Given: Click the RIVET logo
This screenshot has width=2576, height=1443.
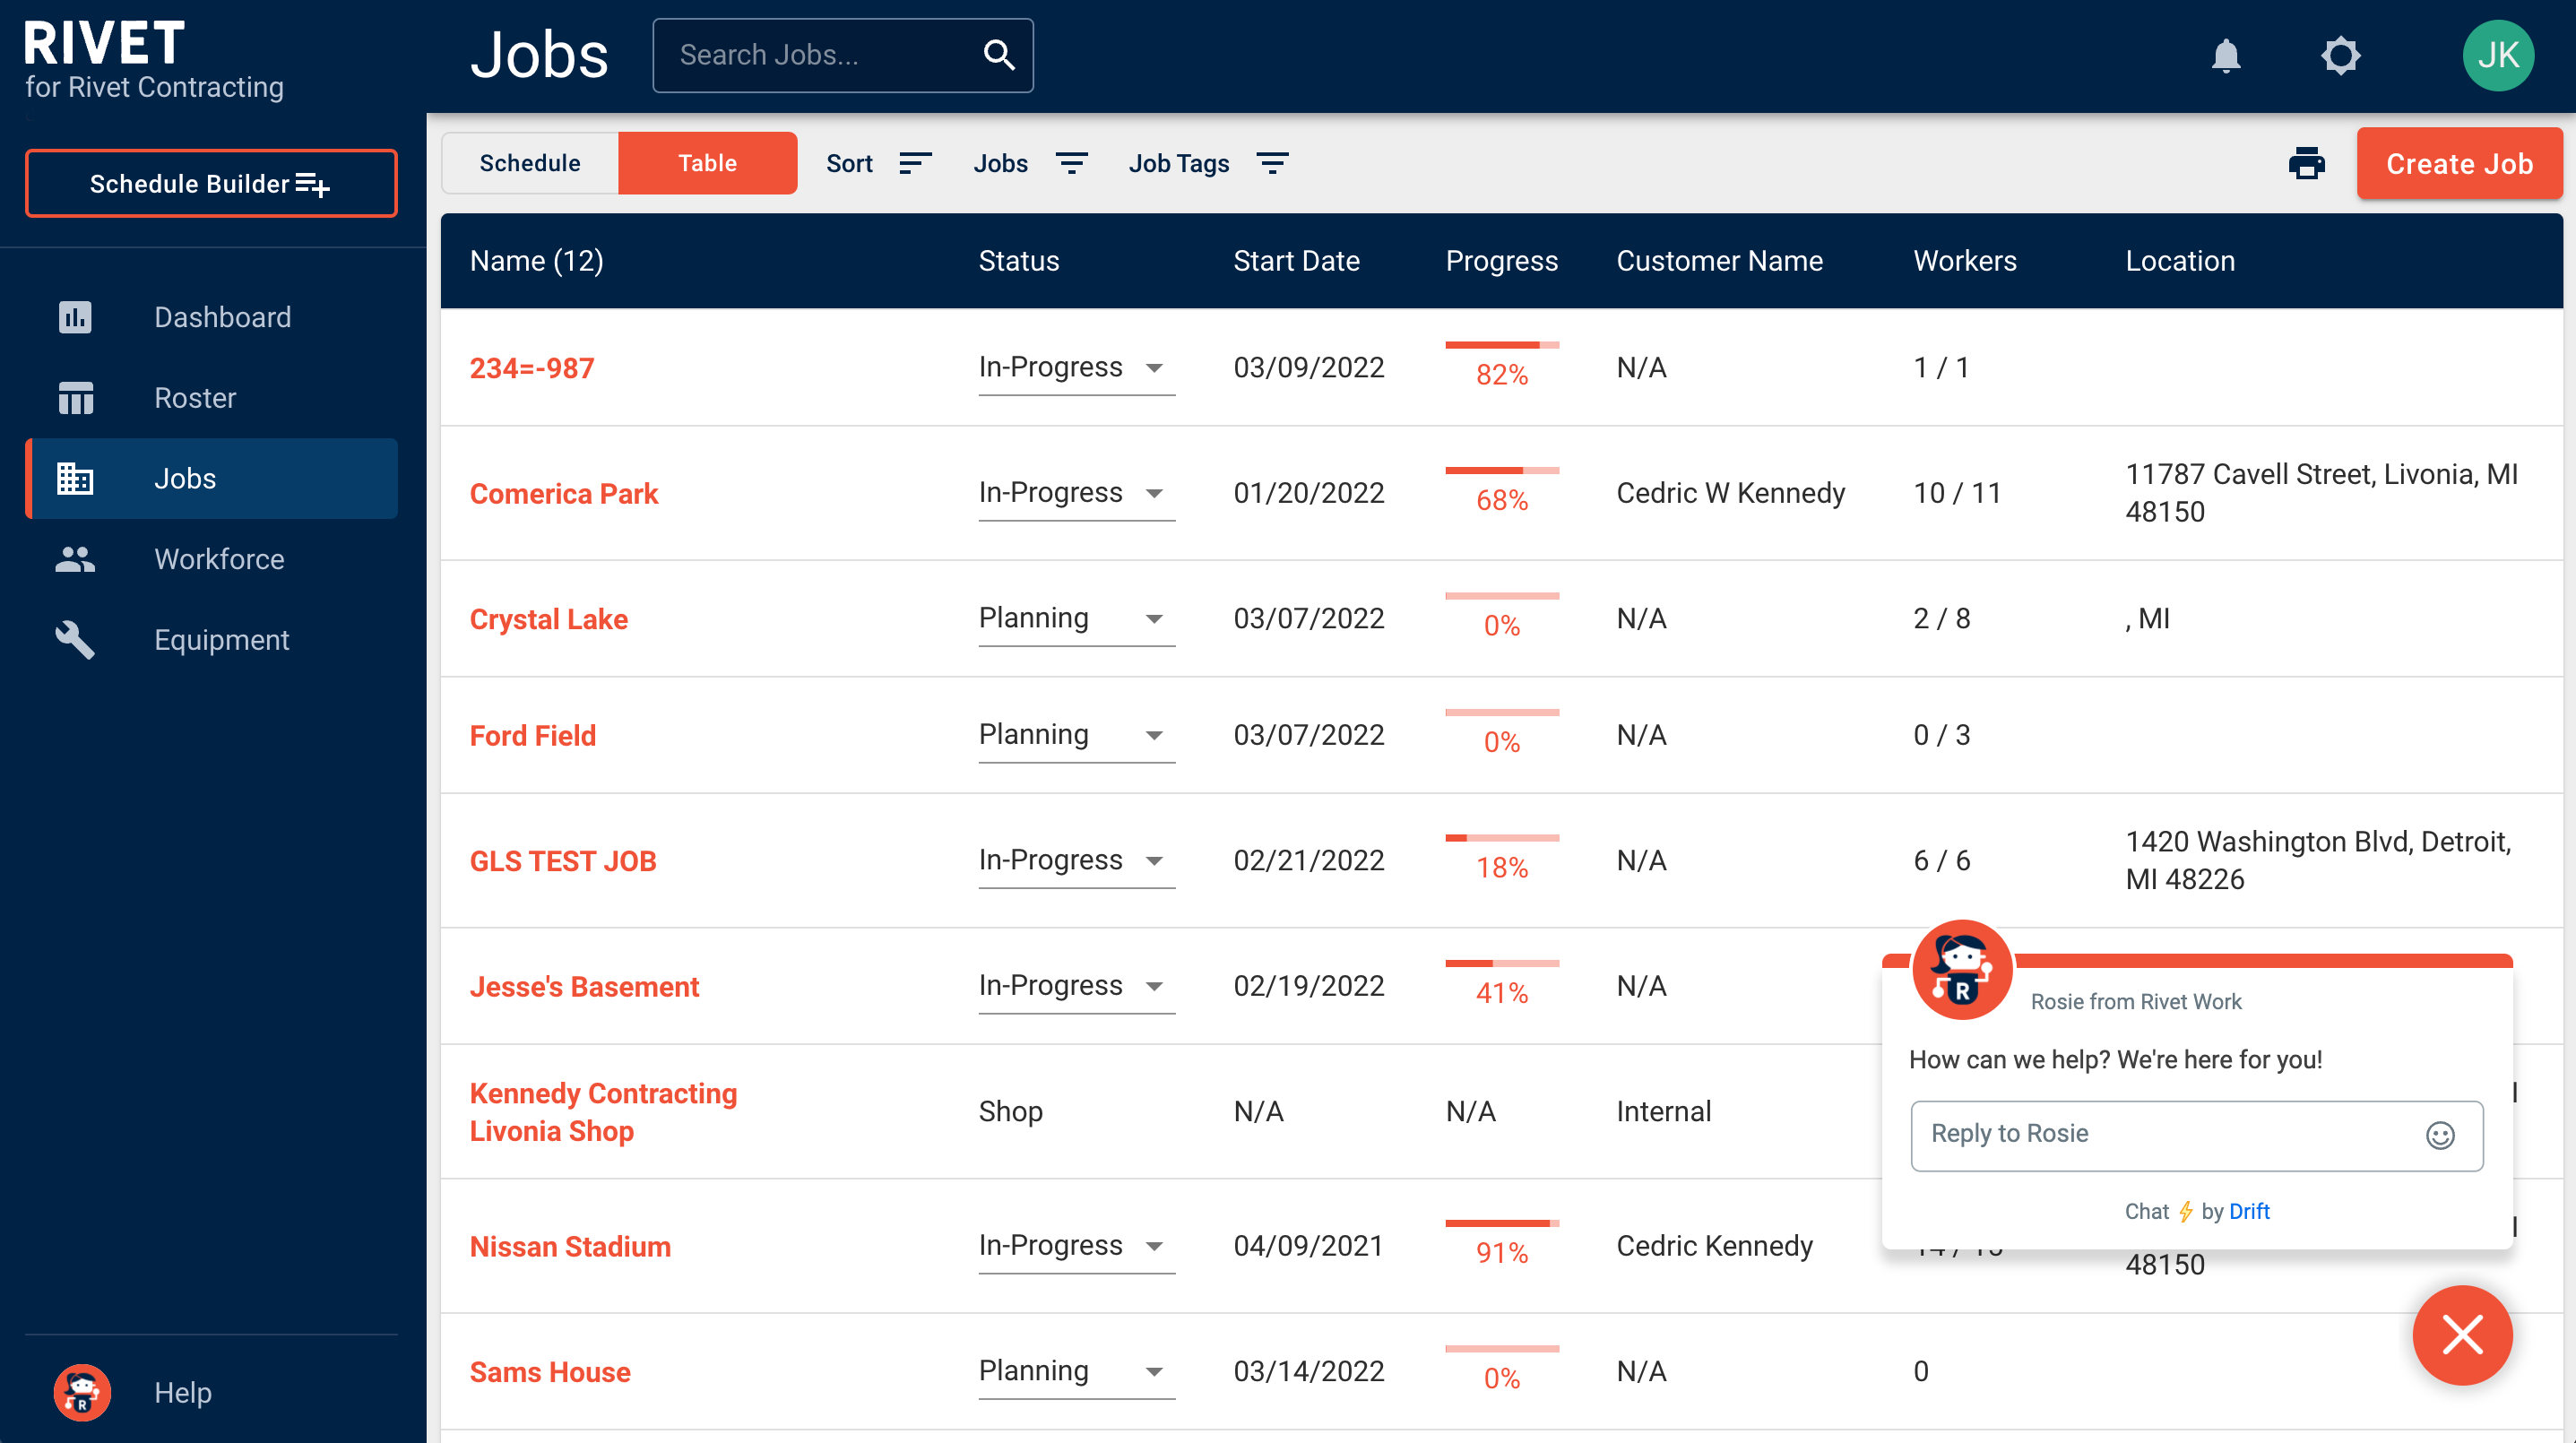Looking at the screenshot, I should pos(104,43).
